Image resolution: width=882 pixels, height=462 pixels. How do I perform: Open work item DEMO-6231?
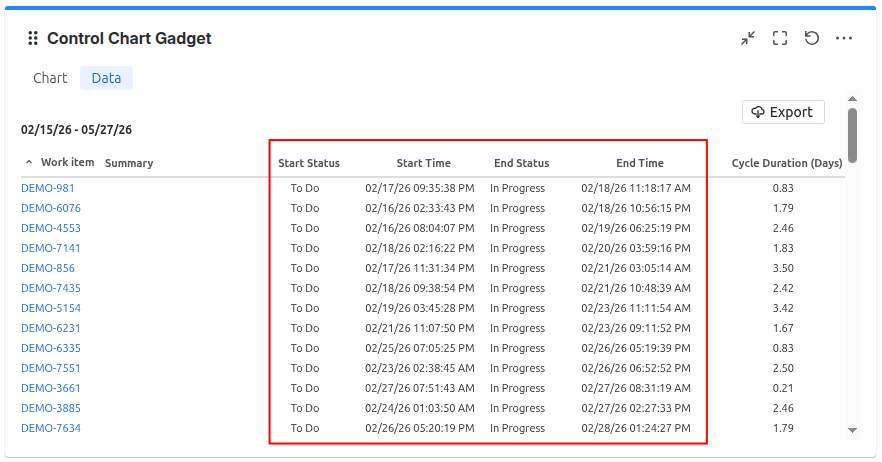click(x=51, y=328)
